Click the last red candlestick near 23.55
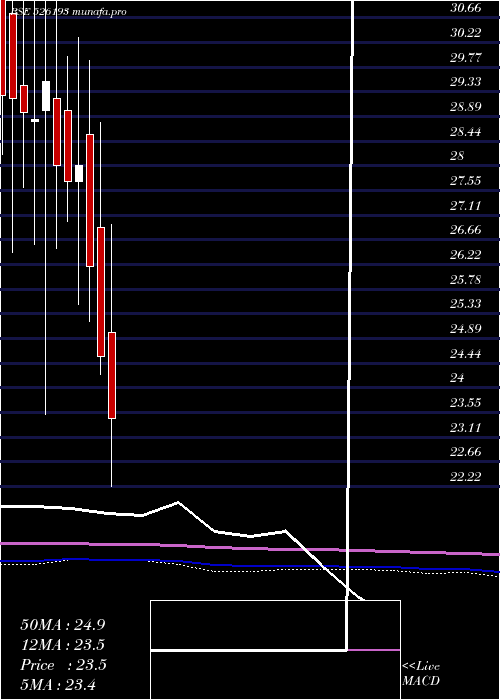The width and height of the screenshot is (500, 700). pos(112,375)
